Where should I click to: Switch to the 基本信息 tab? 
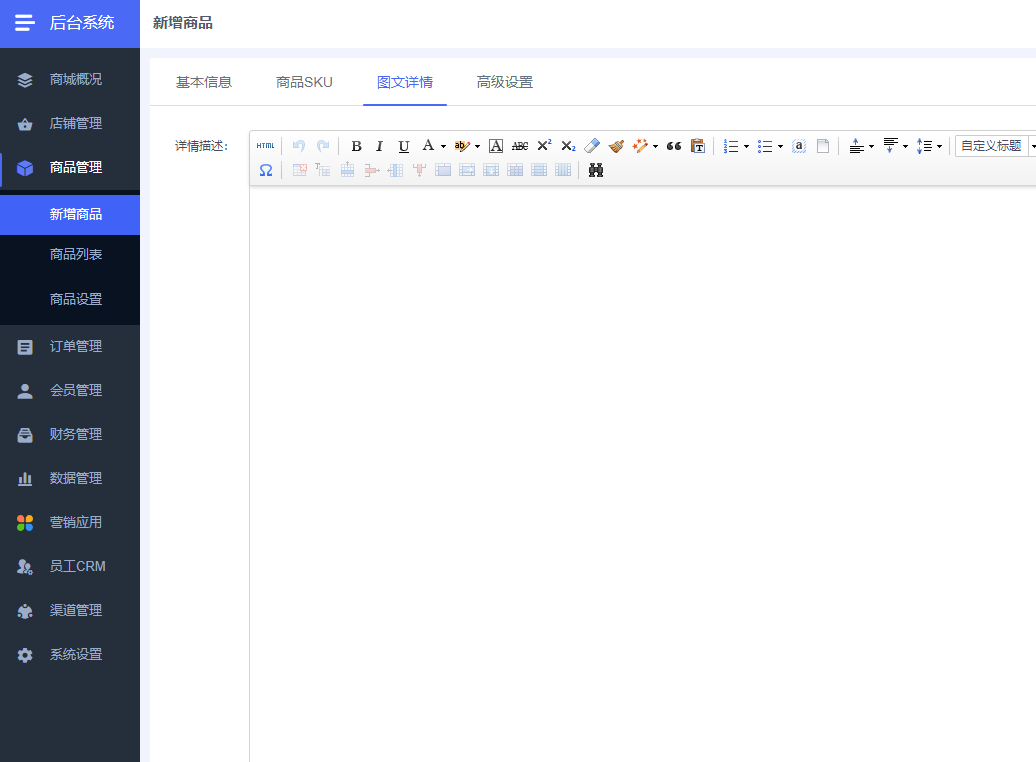tap(204, 82)
